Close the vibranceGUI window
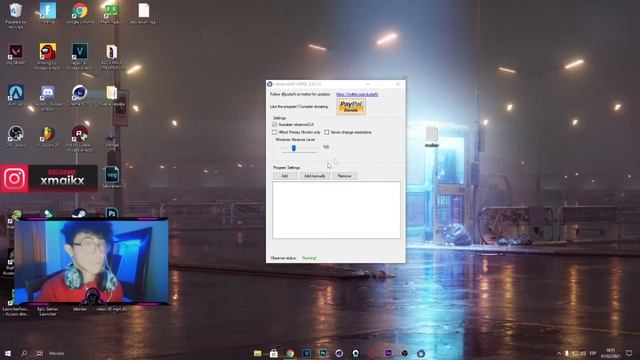The image size is (640, 360). [x=398, y=84]
